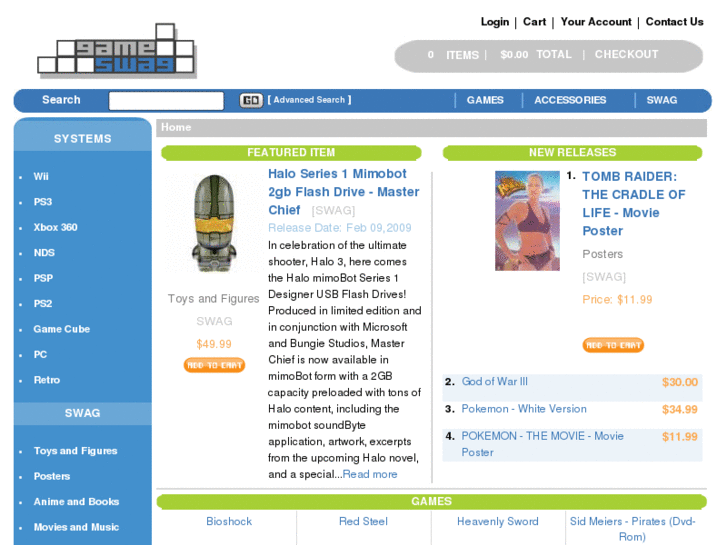Open Heavenly Sword game link
Viewport: 727px width, 545px height.
click(x=497, y=521)
